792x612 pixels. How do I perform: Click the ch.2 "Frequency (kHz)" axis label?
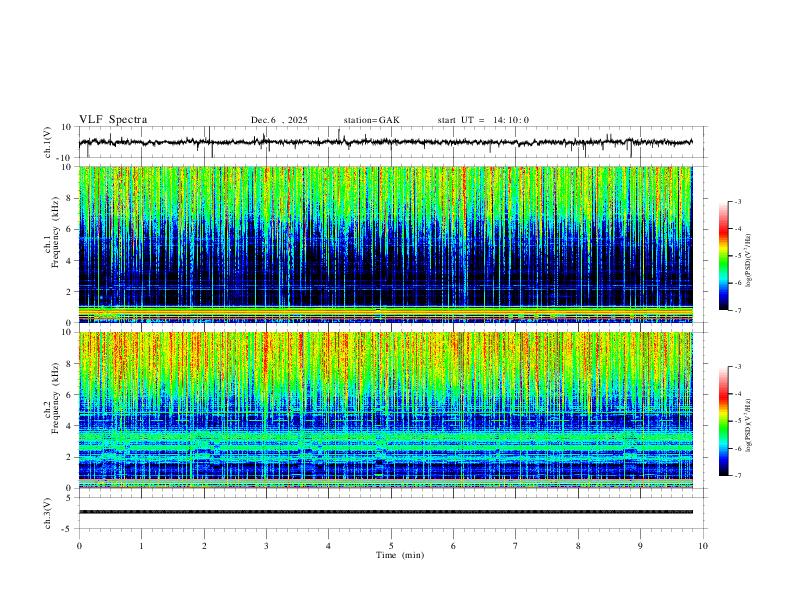pos(55,398)
